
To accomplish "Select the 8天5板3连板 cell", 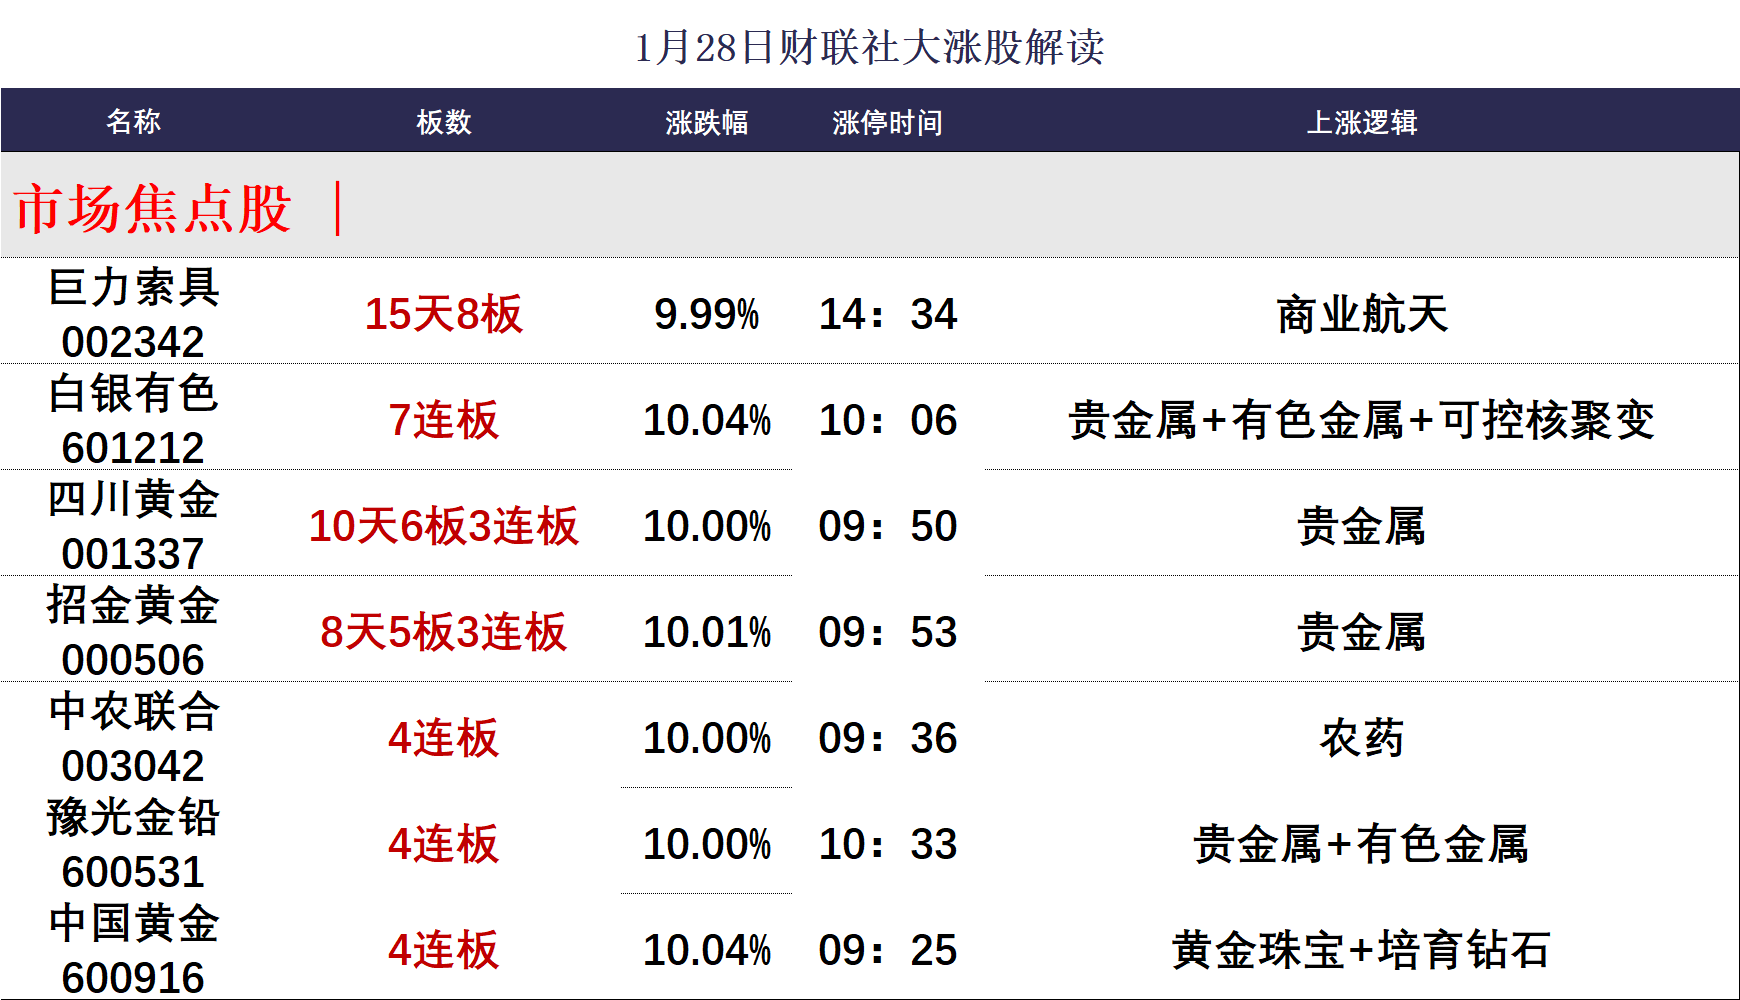I will (x=443, y=632).
